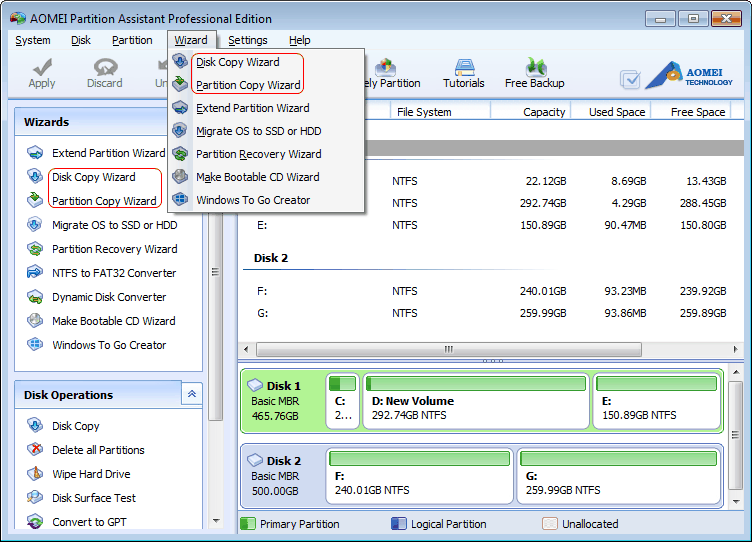The width and height of the screenshot is (752, 542).
Task: Select the E: partition block on Disk 1
Action: (x=657, y=401)
